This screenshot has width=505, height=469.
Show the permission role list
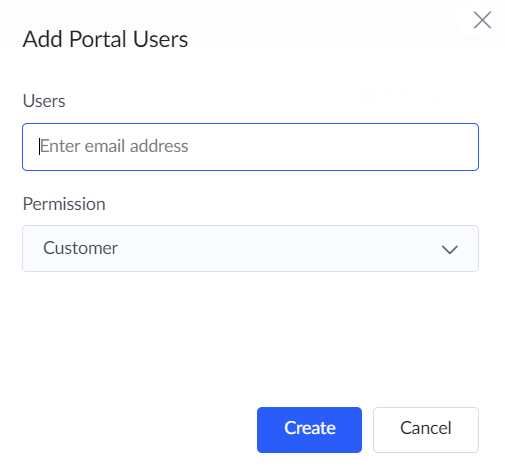pos(250,248)
